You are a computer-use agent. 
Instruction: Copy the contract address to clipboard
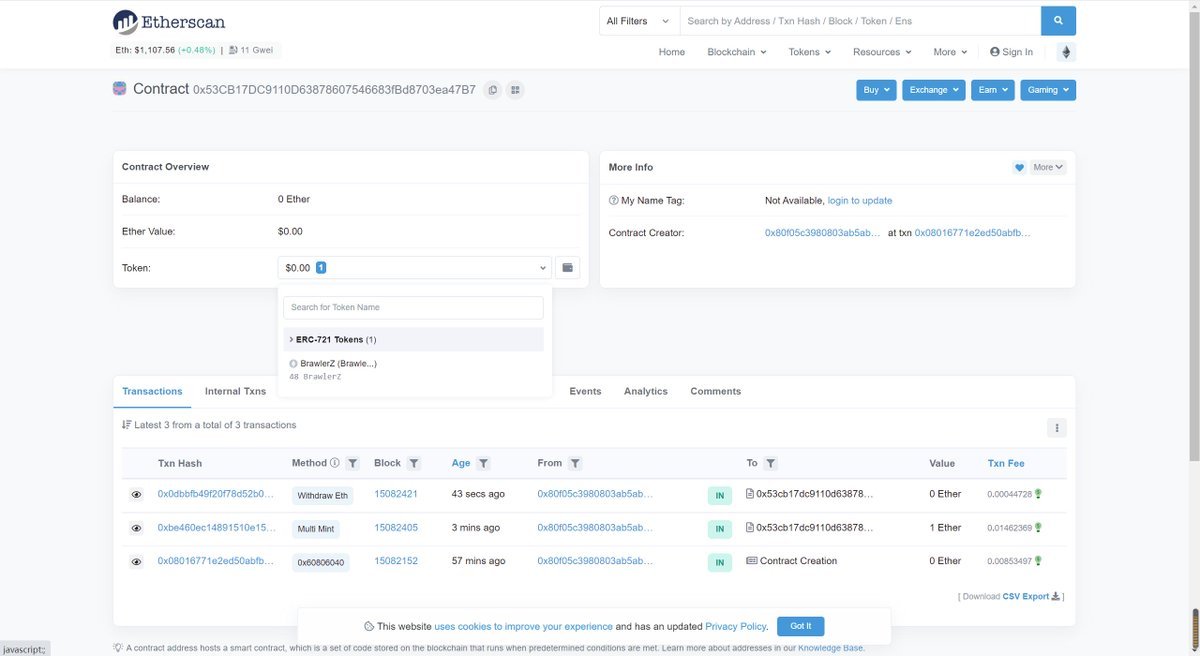(492, 90)
